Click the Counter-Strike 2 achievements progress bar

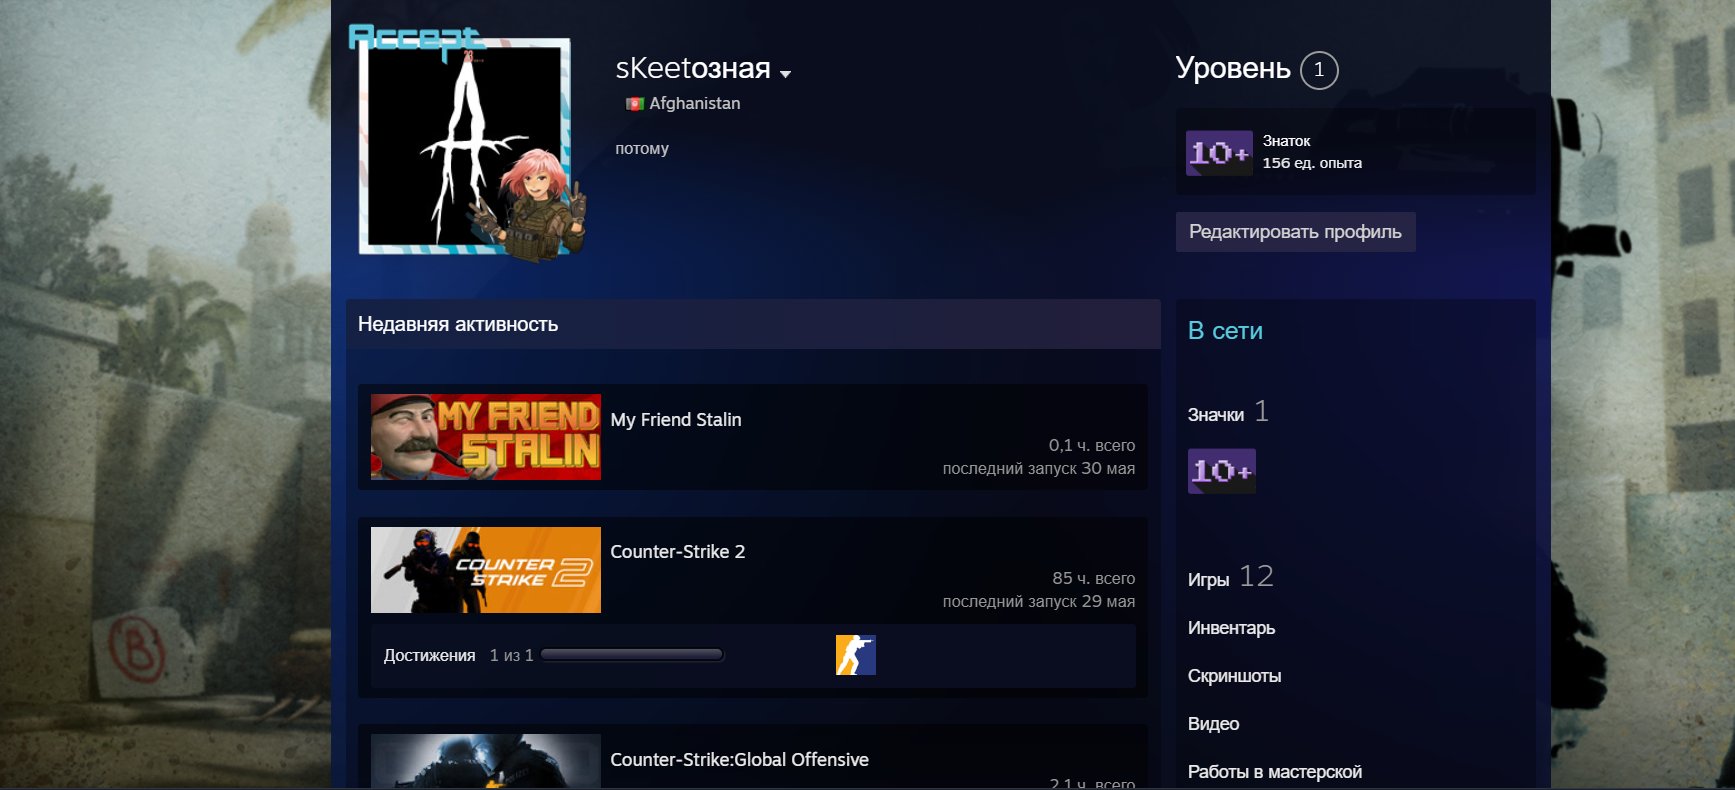[x=631, y=655]
